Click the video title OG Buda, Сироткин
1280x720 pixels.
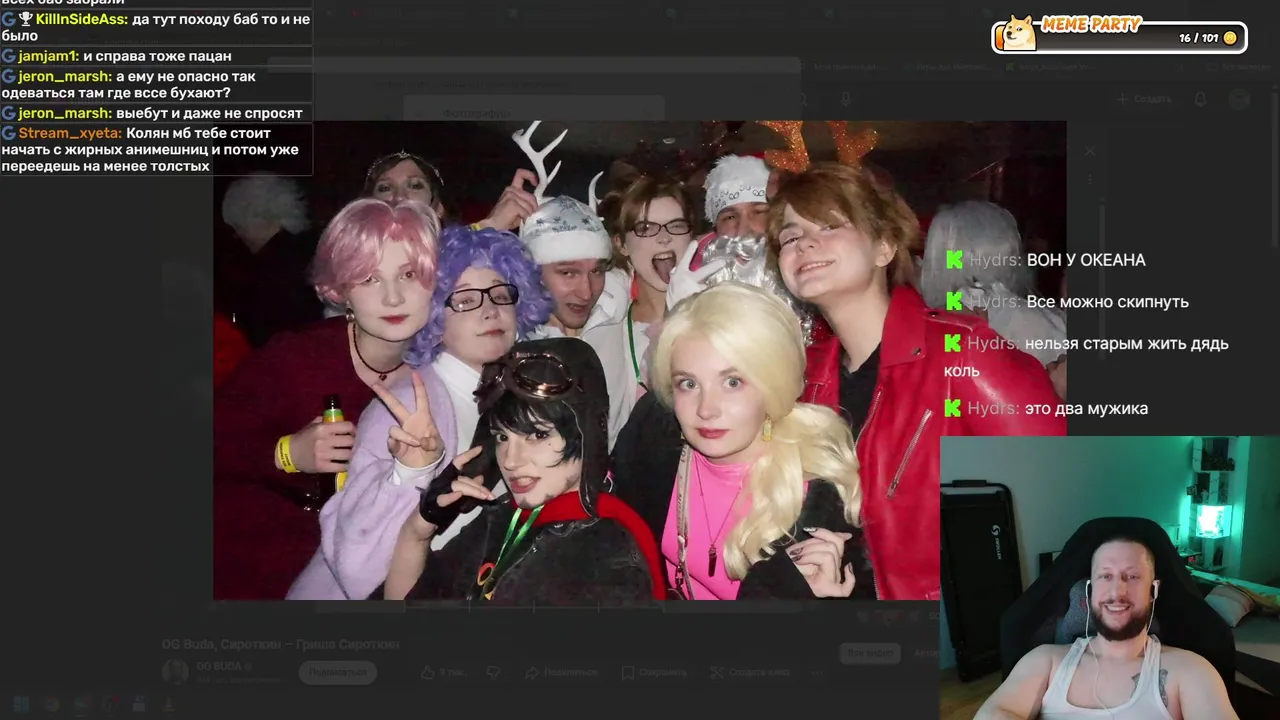[x=281, y=644]
